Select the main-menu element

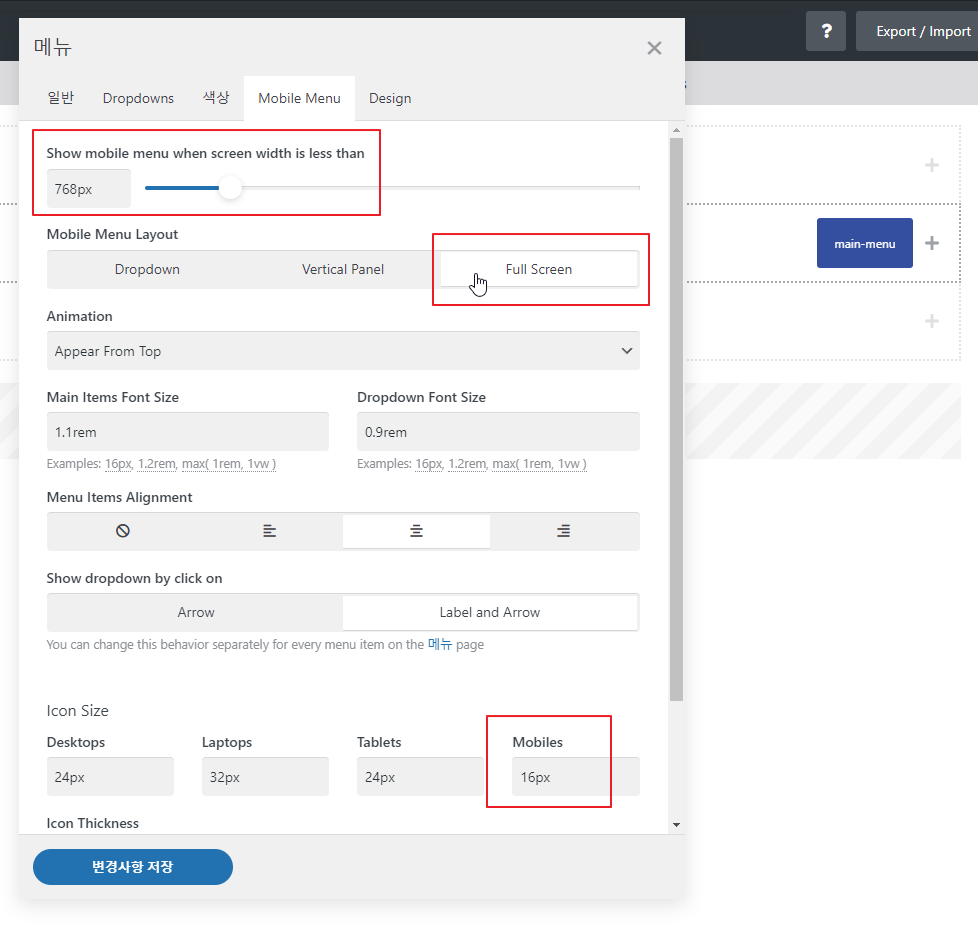coord(864,243)
